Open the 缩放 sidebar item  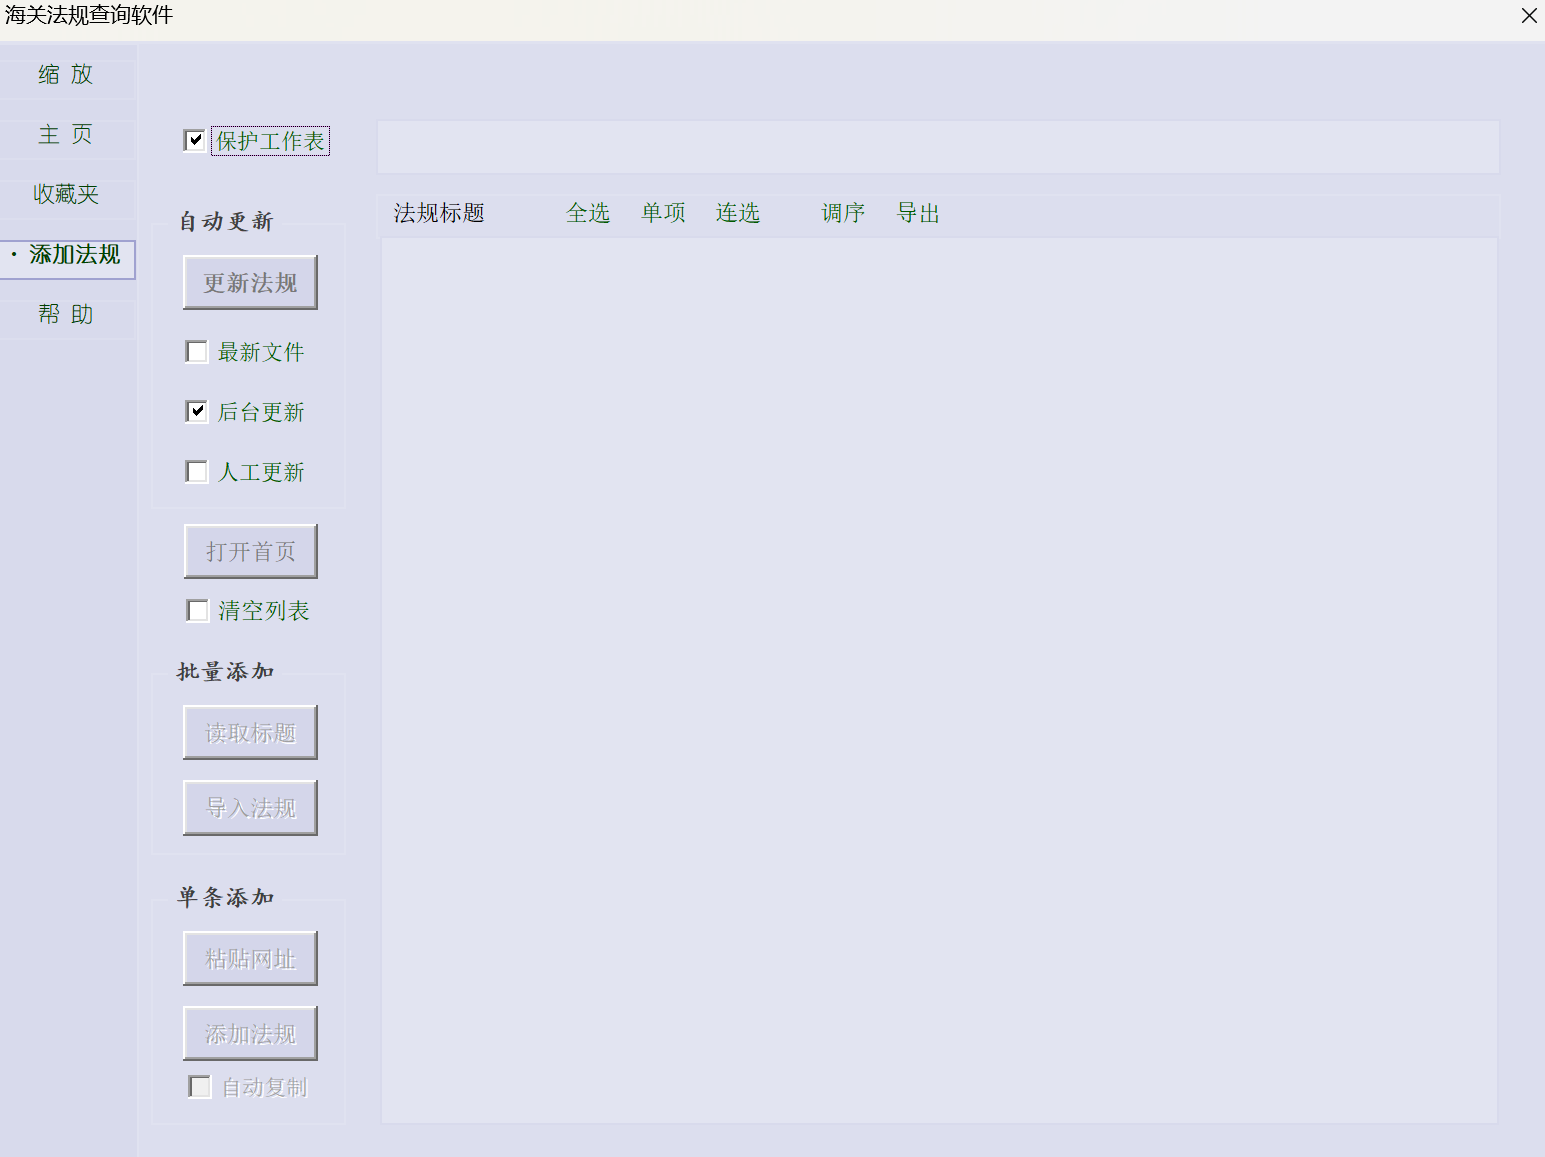(x=66, y=75)
